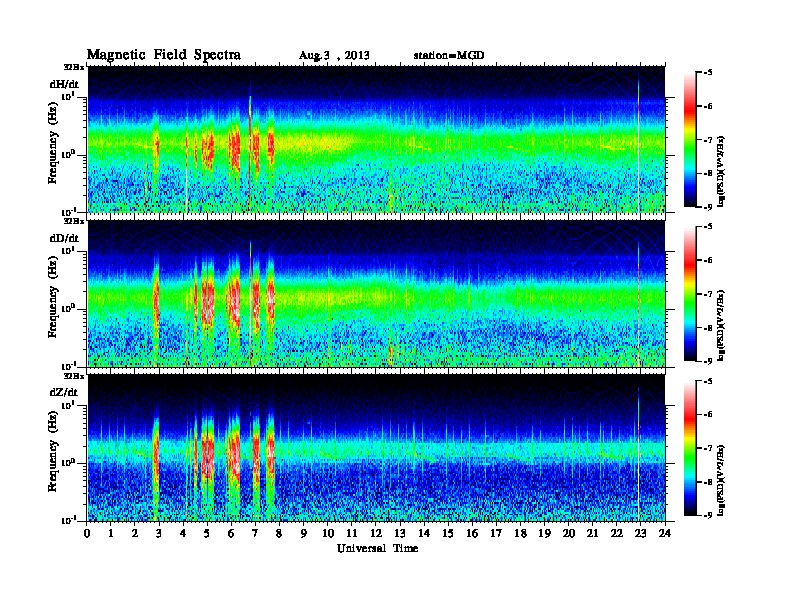Click the "32Hz" label atop the dZ/dt panel
Viewport: 792px width, 612px height.
[x=73, y=376]
